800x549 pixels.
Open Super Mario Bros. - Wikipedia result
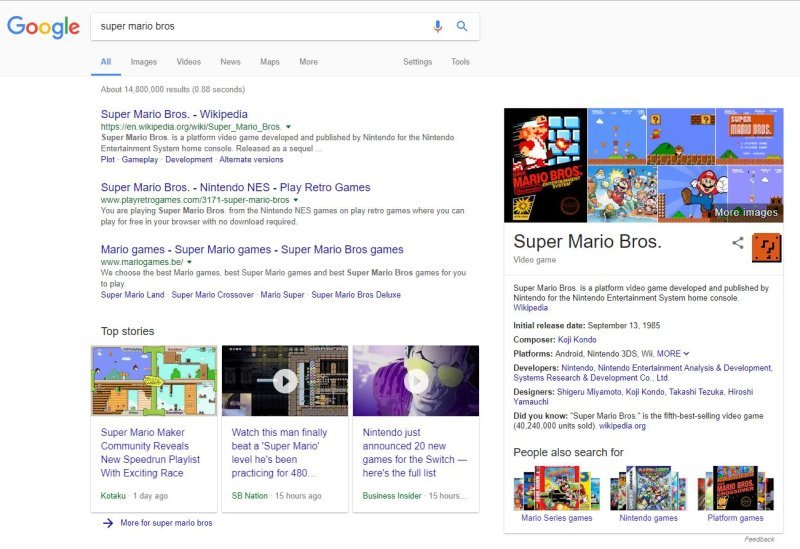(174, 114)
